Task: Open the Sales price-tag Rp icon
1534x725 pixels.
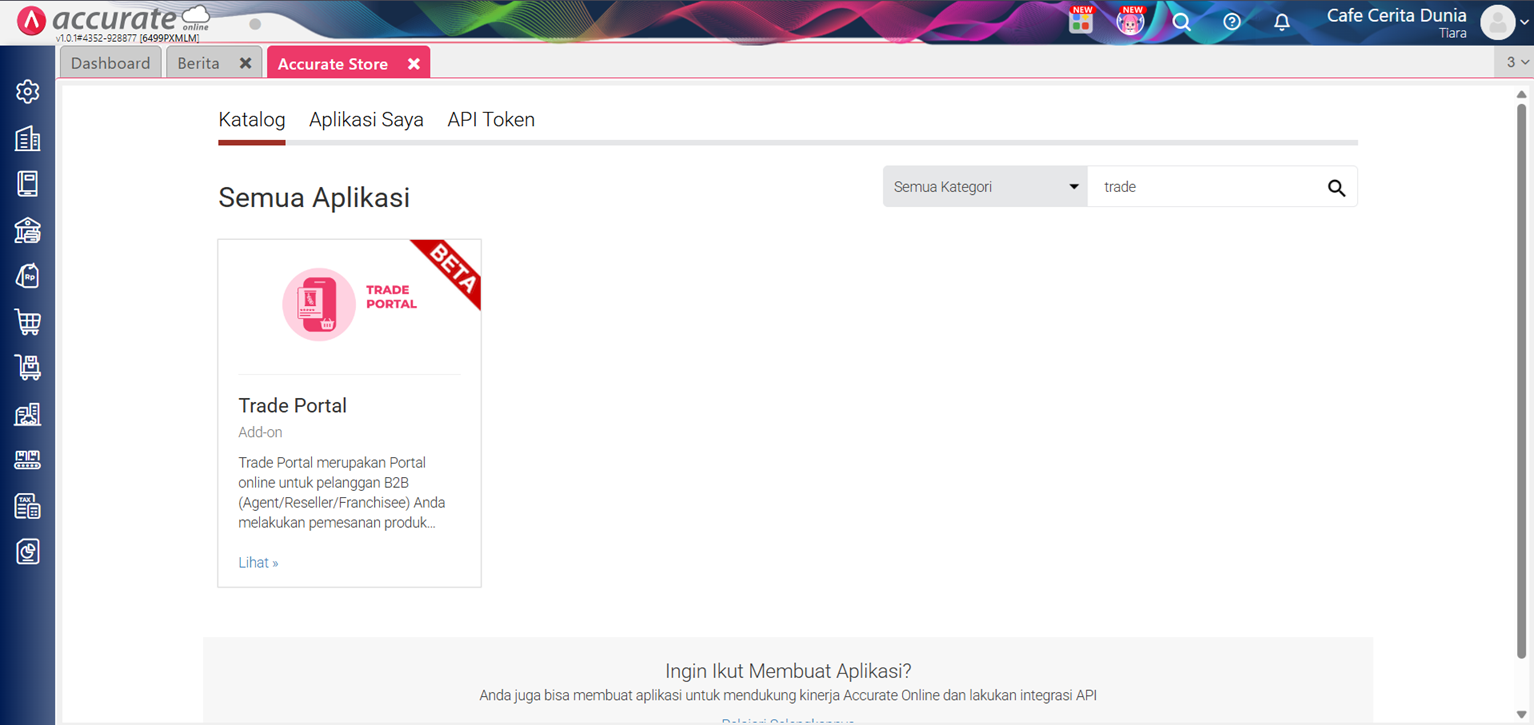Action: pos(28,276)
